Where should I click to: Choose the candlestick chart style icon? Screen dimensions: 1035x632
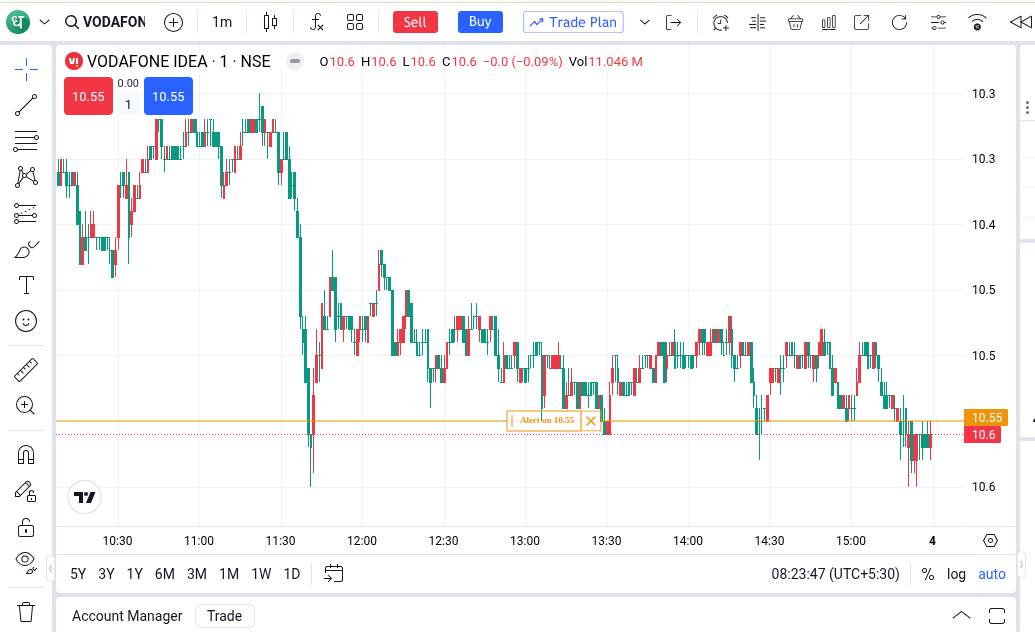pos(270,22)
